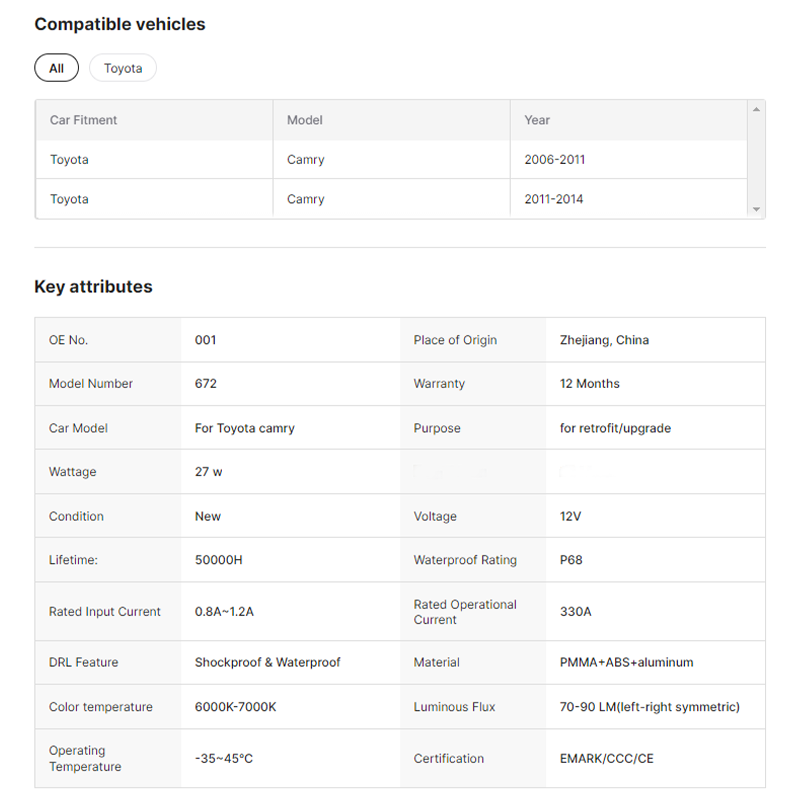Select the 2011-2014 year cell

(x=554, y=199)
